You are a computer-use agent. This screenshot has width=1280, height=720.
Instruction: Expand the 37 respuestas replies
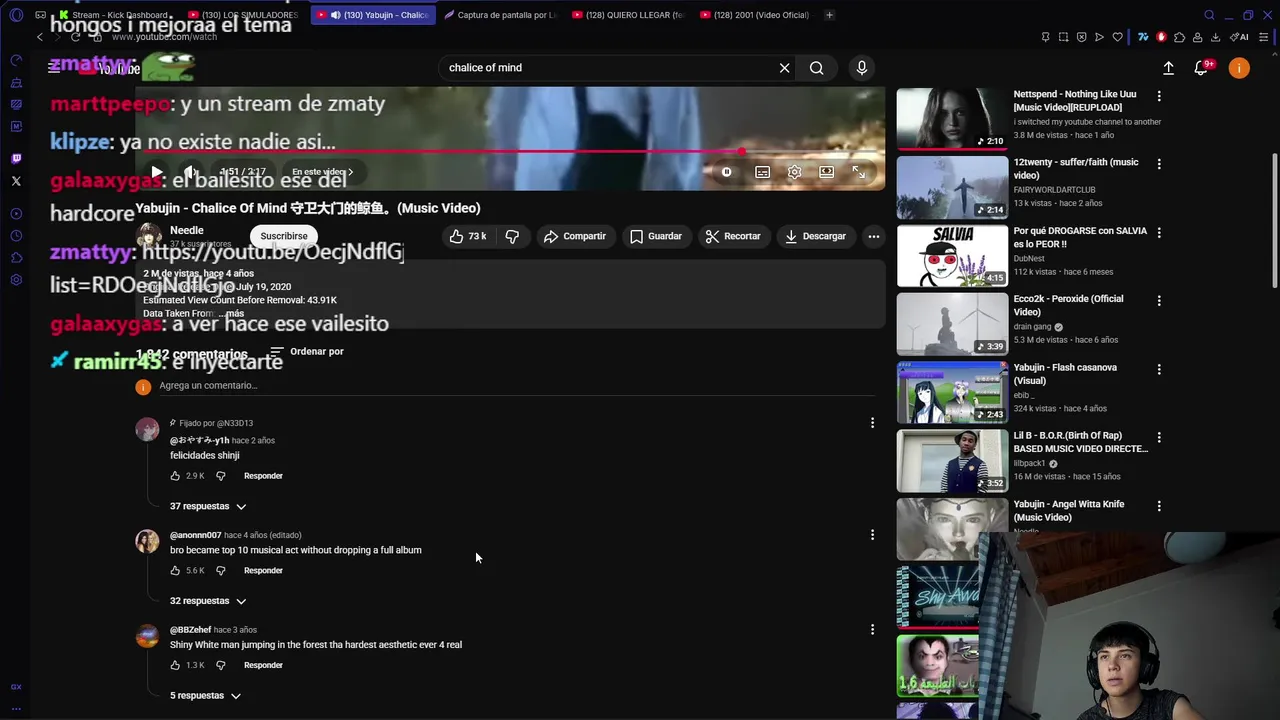208,506
